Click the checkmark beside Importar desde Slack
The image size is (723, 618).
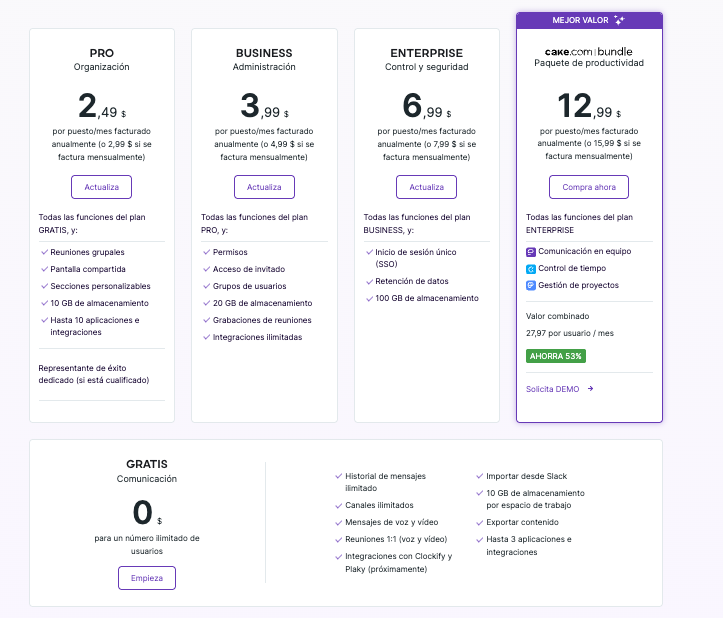[x=479, y=476]
